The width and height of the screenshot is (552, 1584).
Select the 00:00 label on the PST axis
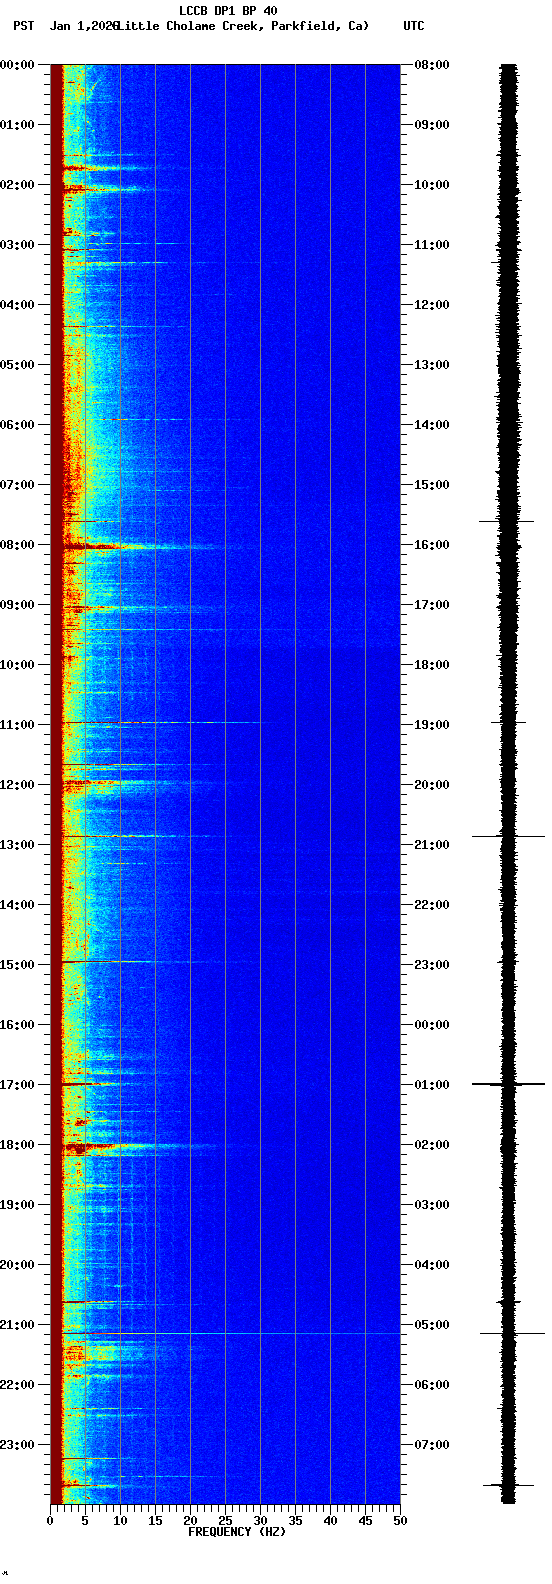point(17,65)
